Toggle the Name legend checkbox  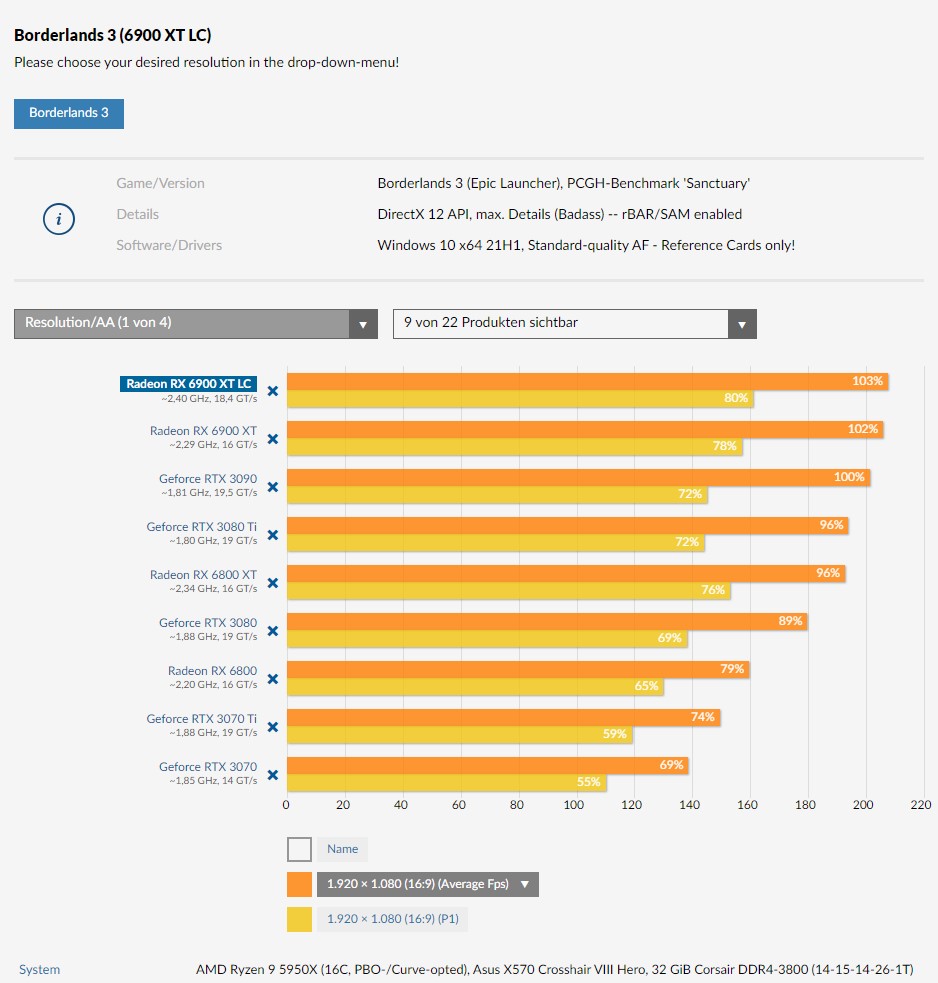[x=299, y=849]
